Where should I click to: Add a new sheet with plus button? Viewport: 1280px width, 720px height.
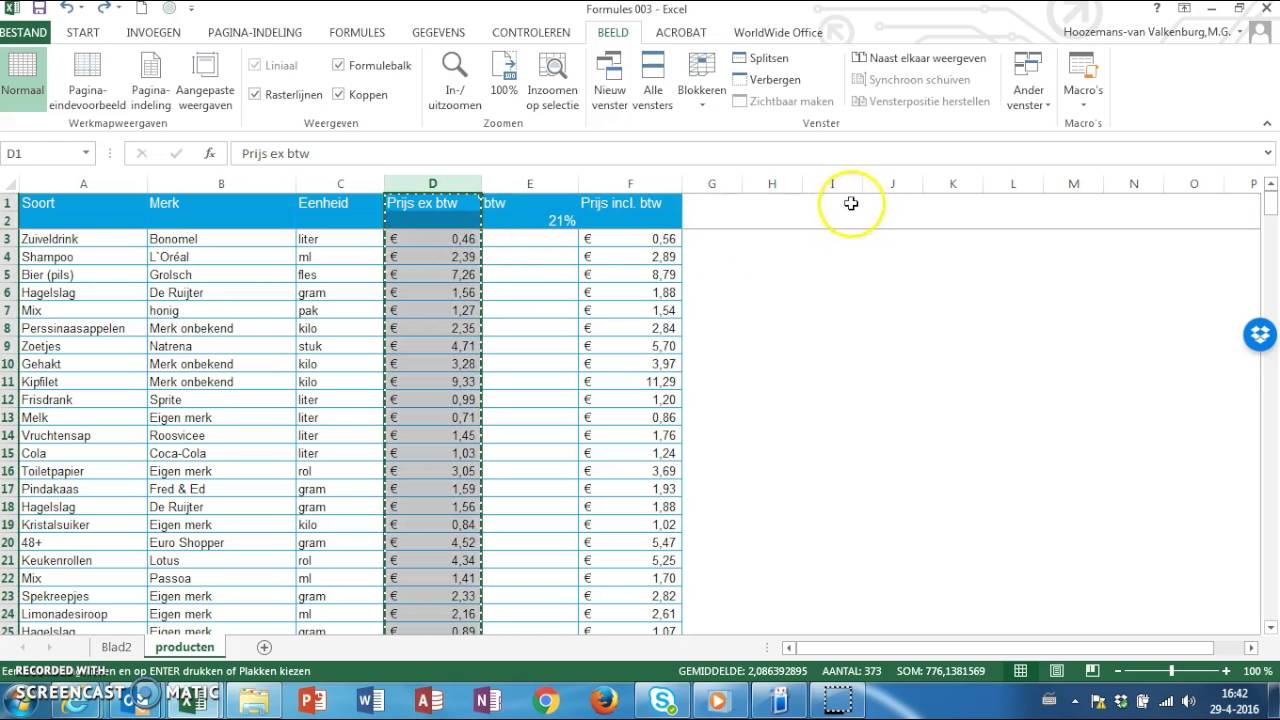point(264,647)
